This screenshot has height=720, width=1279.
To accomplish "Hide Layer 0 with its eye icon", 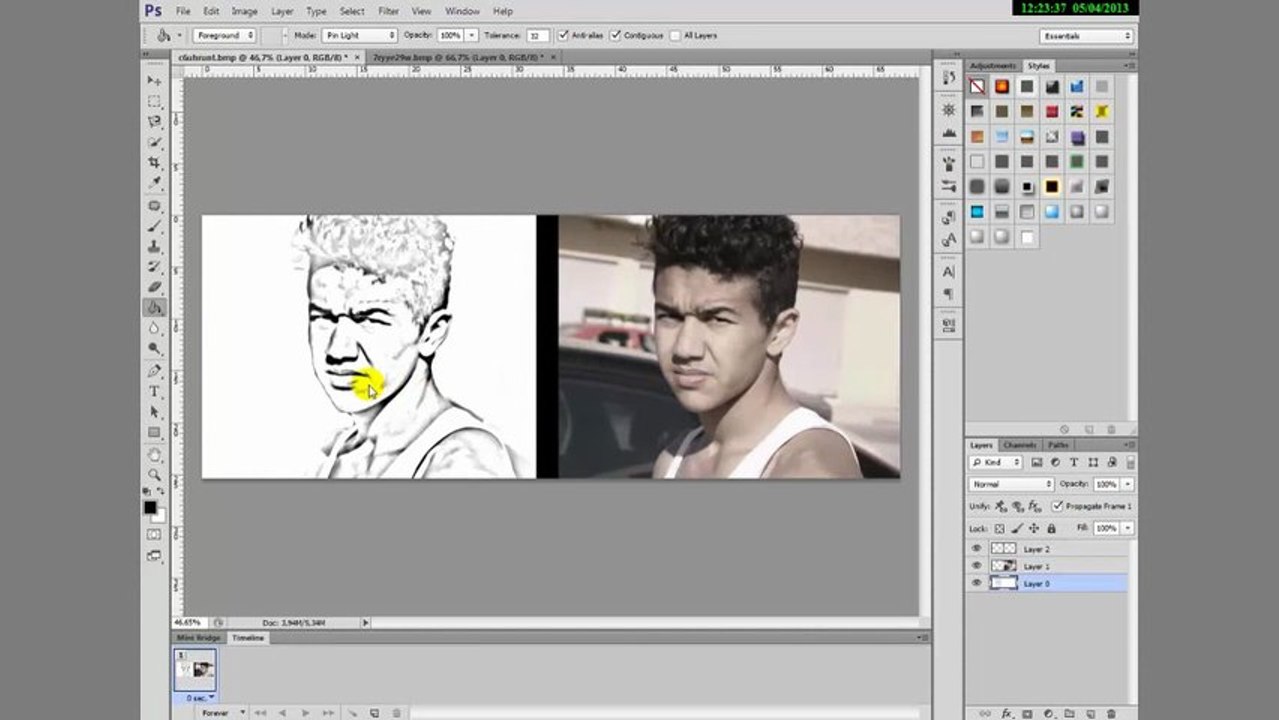I will pos(976,583).
